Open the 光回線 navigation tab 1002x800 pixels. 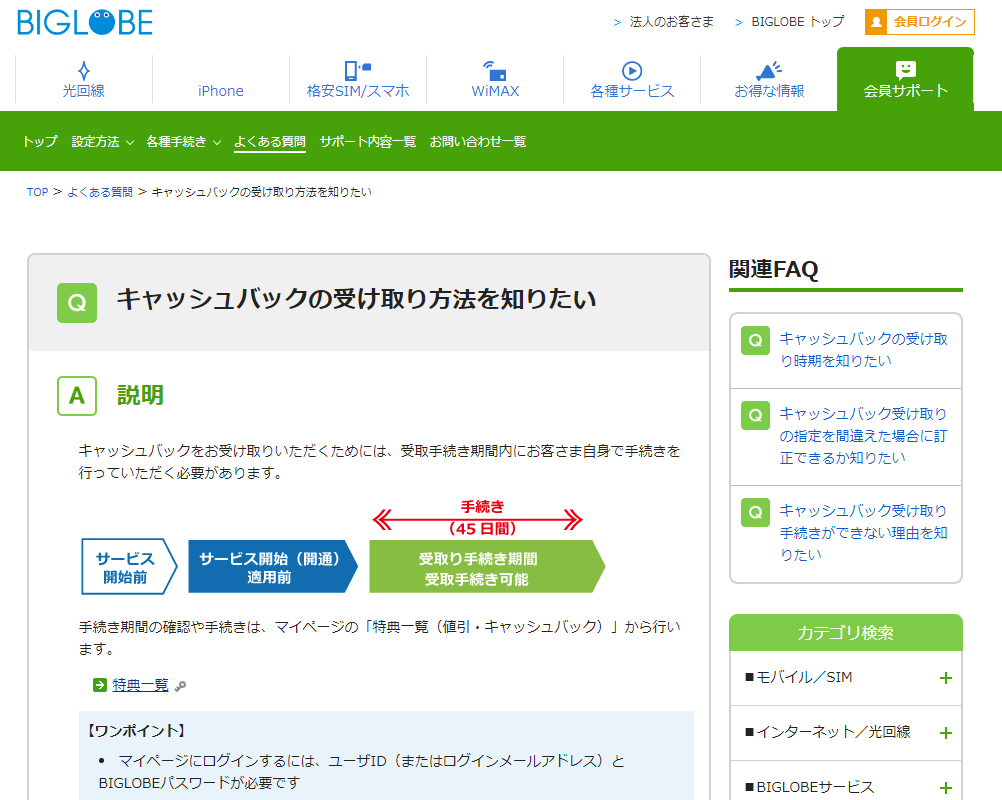tap(84, 79)
